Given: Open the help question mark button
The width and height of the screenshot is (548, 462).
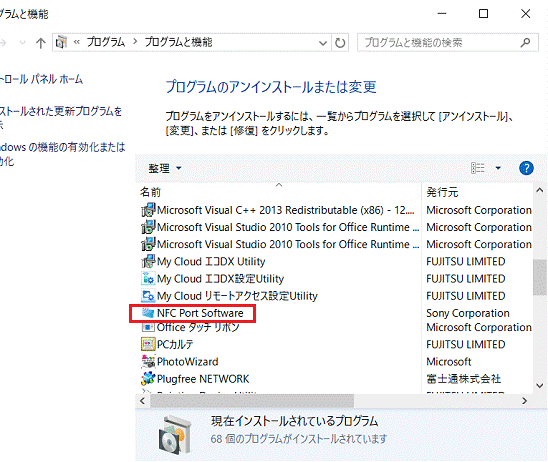Looking at the screenshot, I should point(526,168).
